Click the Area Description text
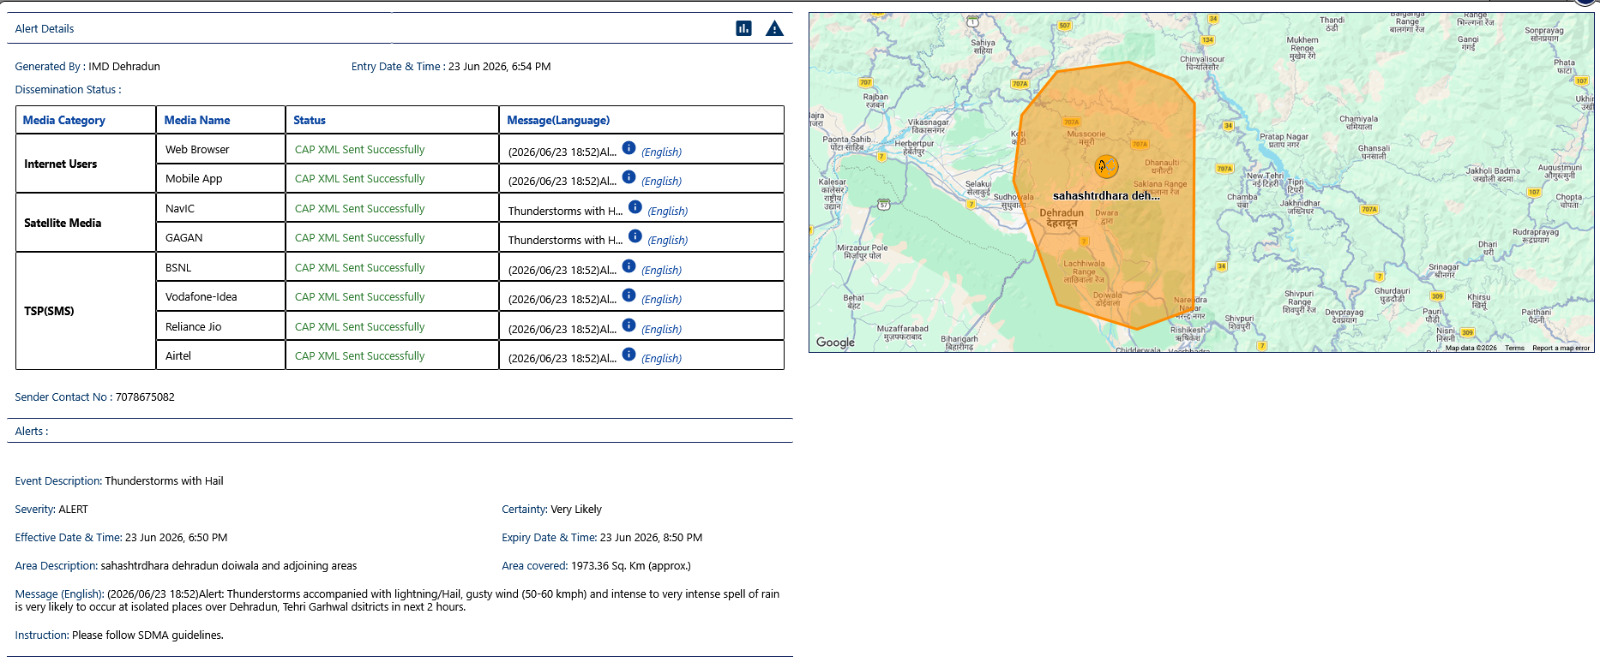 point(186,565)
